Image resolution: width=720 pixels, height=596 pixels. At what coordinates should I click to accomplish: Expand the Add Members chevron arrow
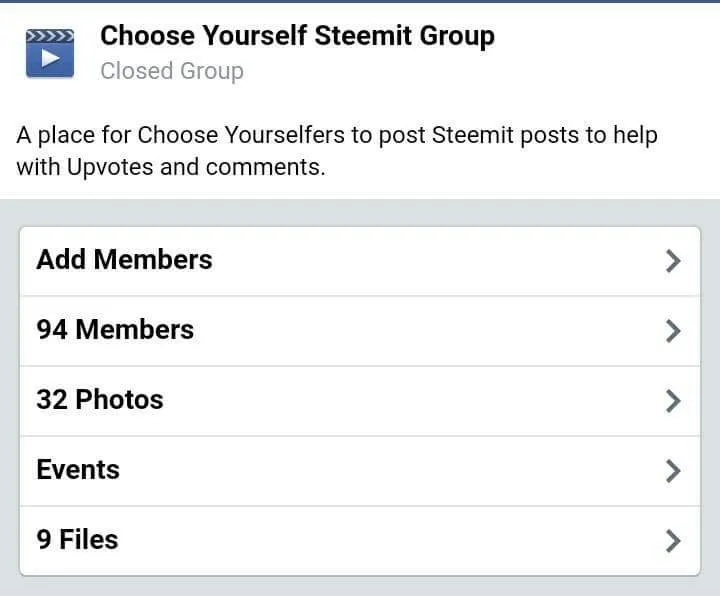[673, 261]
